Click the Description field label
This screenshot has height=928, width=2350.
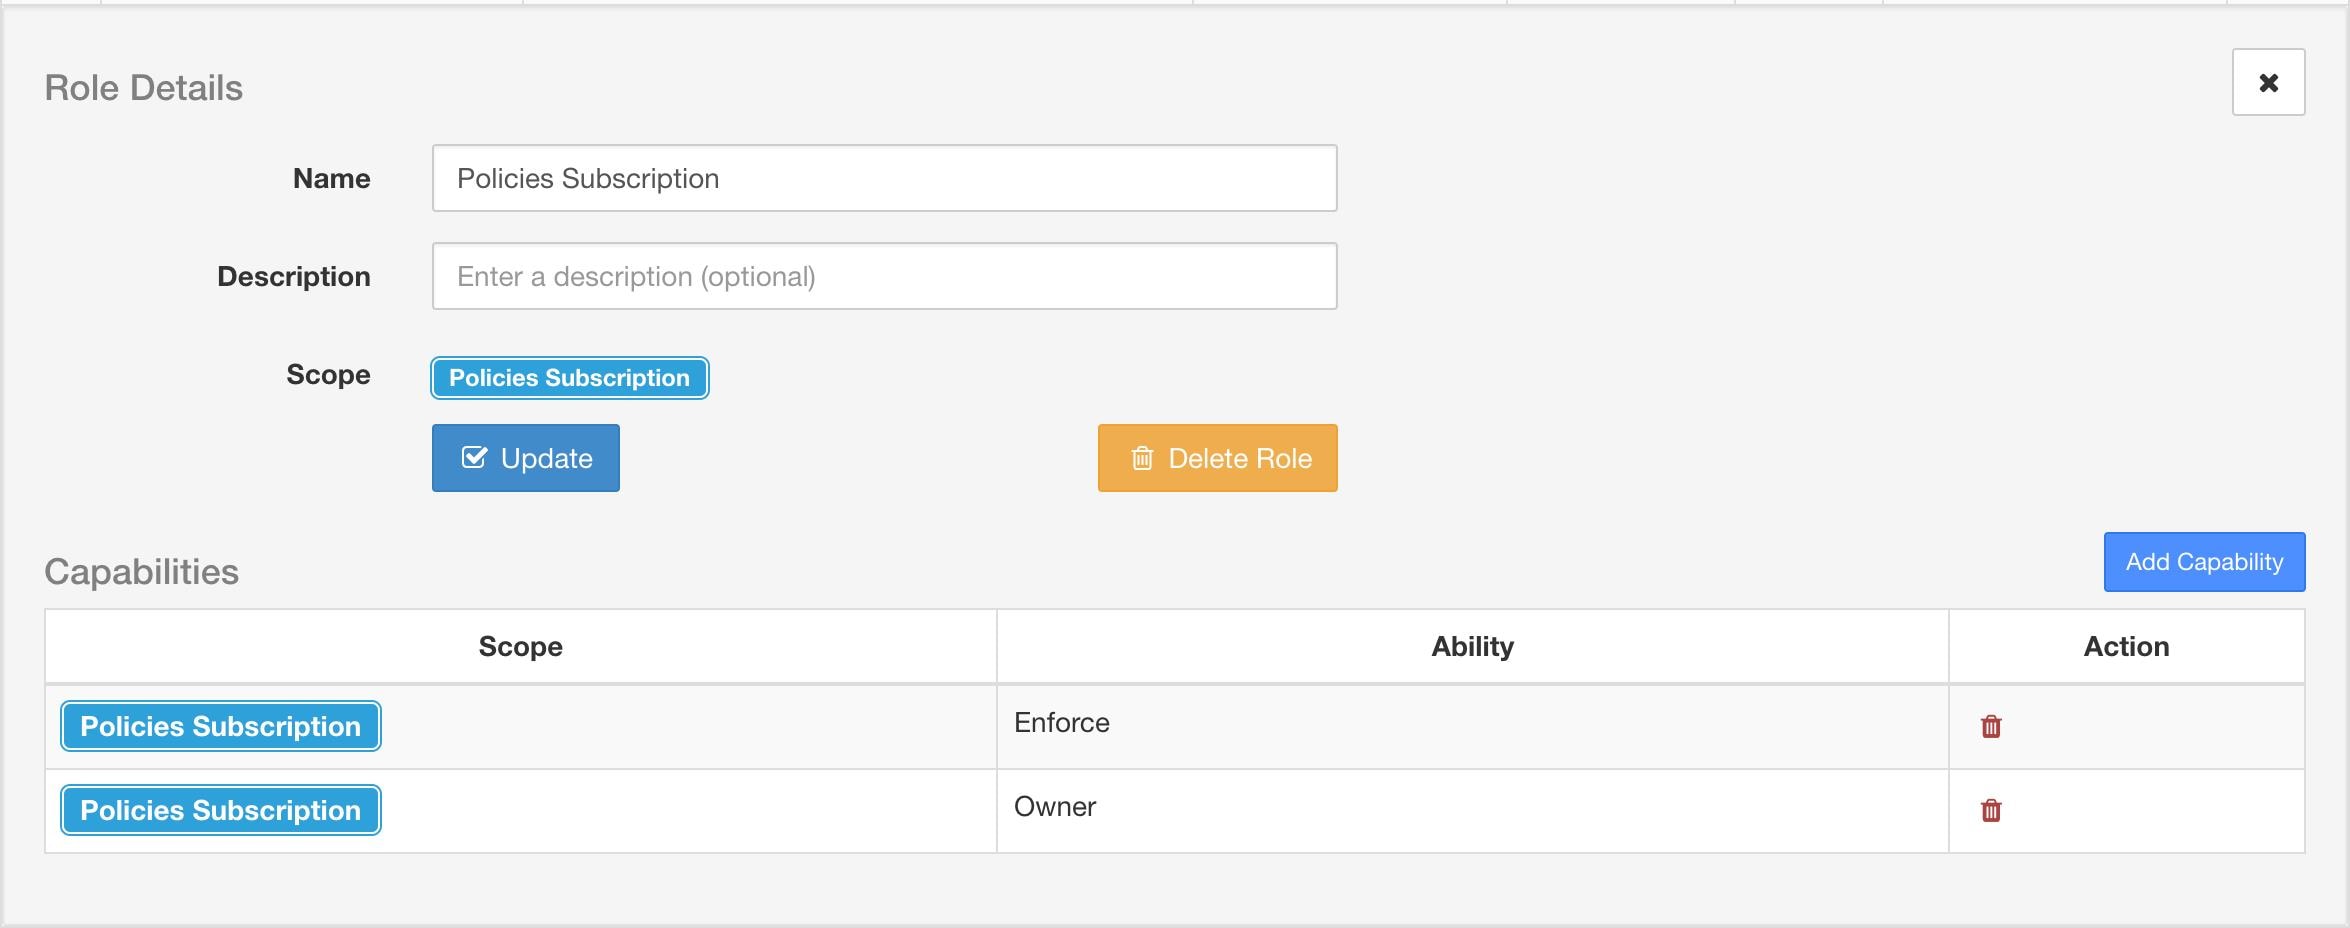point(294,276)
